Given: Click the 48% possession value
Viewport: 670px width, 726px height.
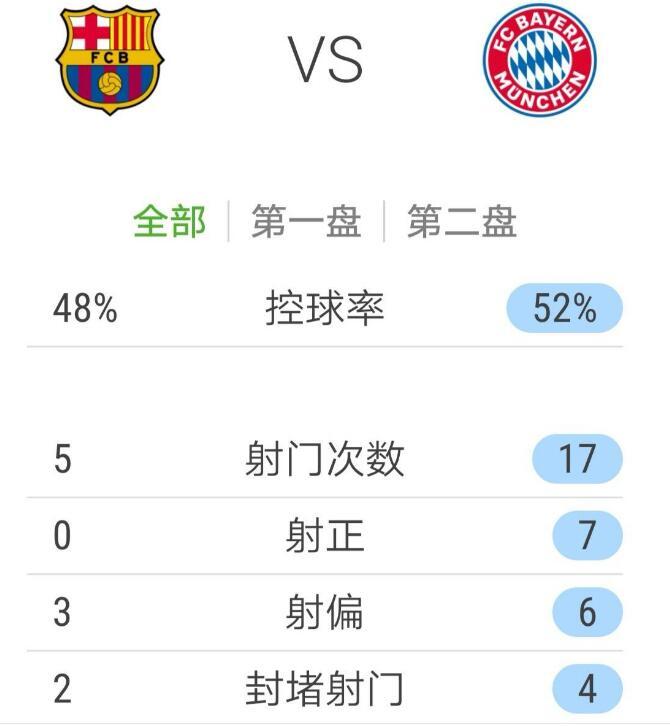Looking at the screenshot, I should pos(85,309).
